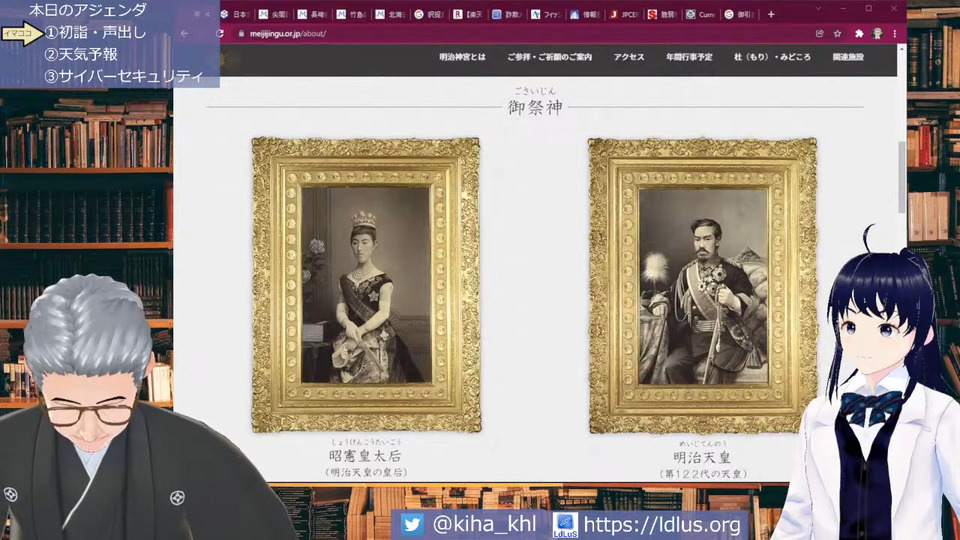Switch to the 御引 tab
Image resolution: width=960 pixels, height=540 pixels.
tap(740, 14)
